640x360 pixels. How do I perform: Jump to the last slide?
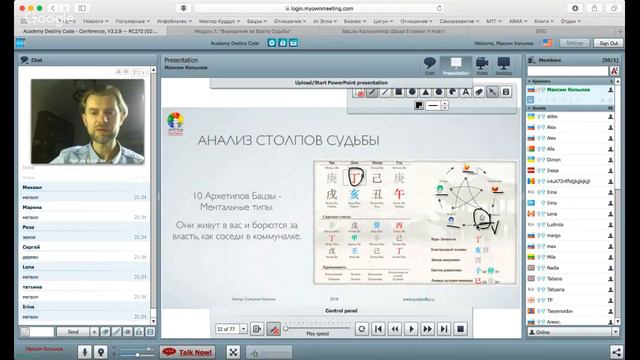444,329
